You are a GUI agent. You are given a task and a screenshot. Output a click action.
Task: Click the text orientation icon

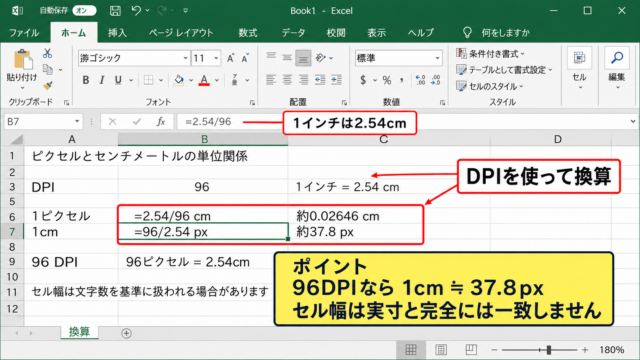tap(321, 58)
